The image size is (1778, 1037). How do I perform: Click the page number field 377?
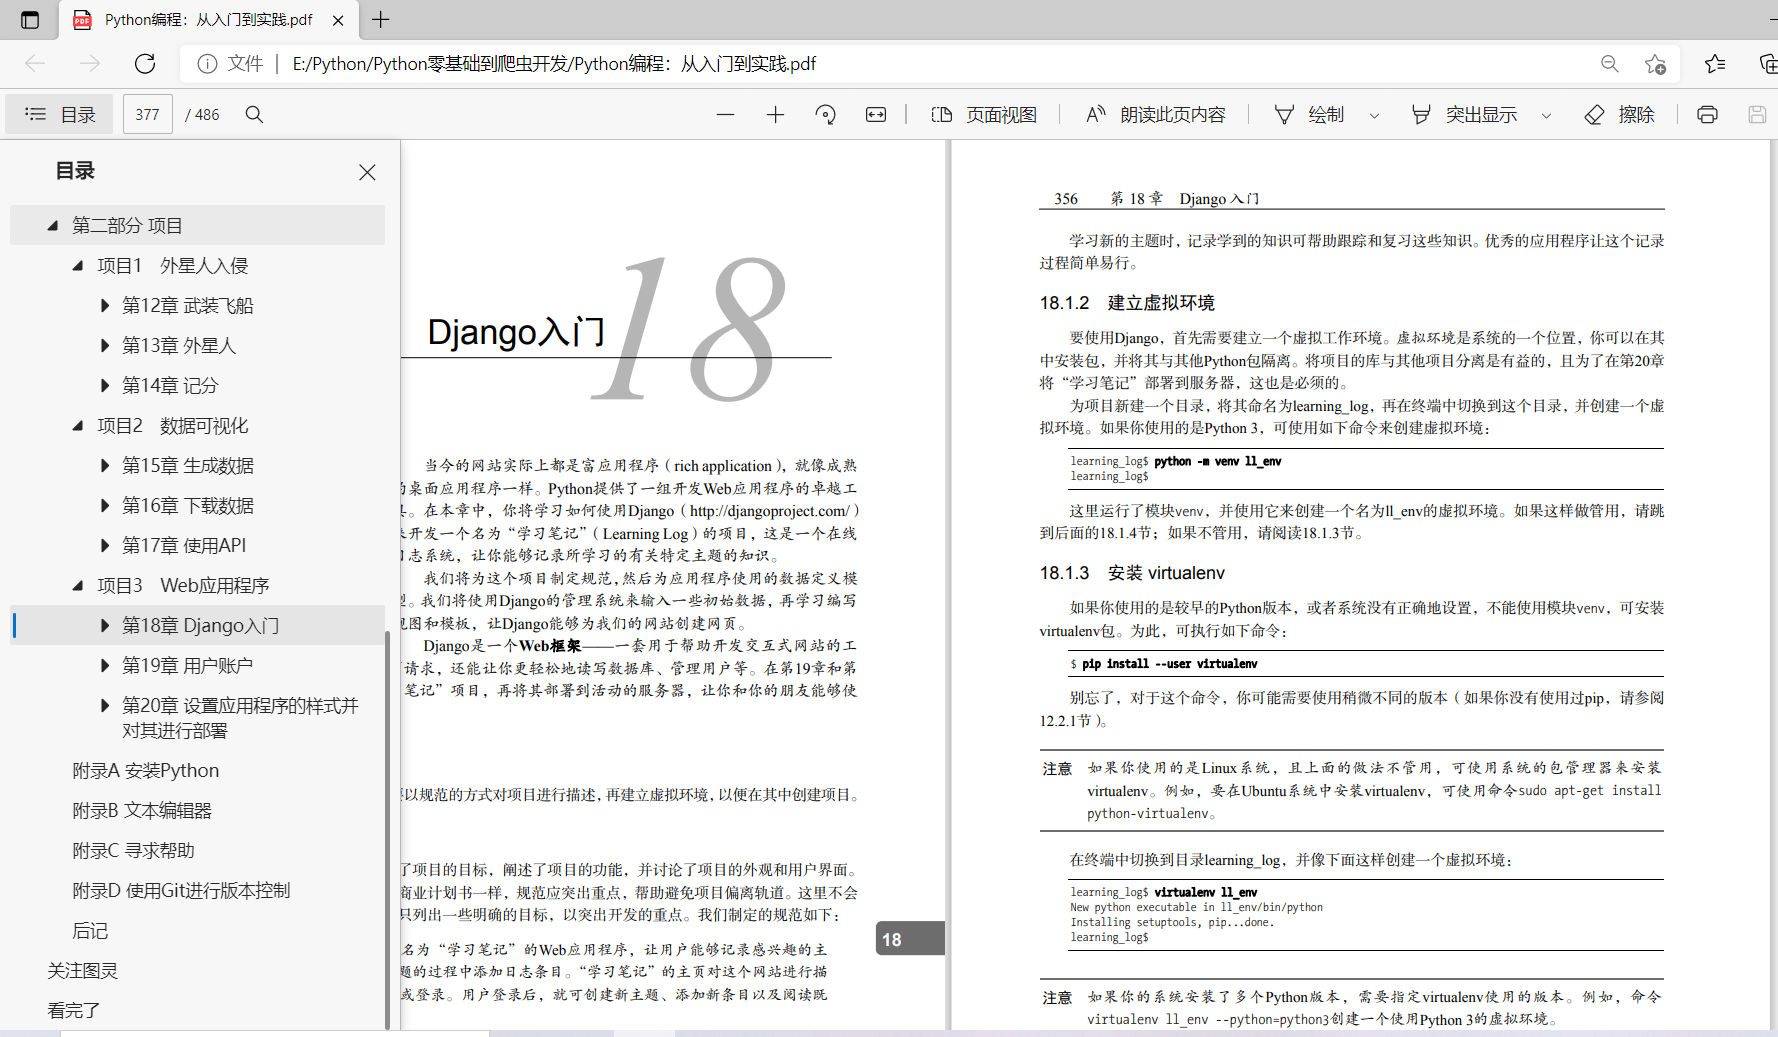[148, 115]
